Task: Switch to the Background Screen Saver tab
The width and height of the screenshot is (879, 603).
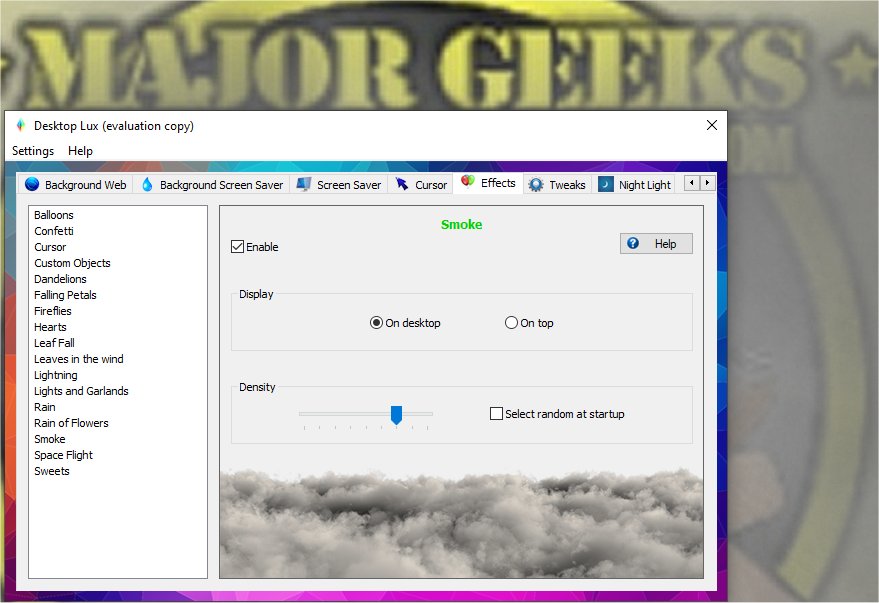Action: pos(212,184)
